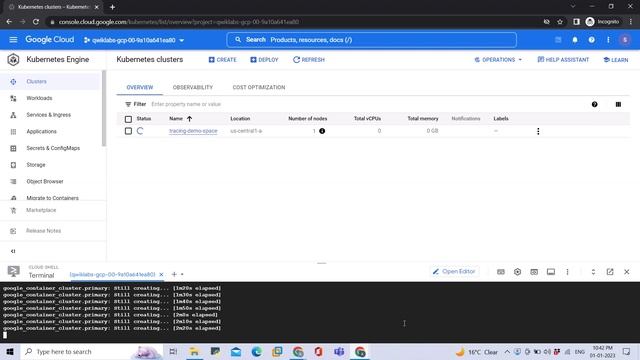Viewport: 640px width, 360px height.
Task: Close the Cloud Shell panel
Action: click(x=627, y=272)
